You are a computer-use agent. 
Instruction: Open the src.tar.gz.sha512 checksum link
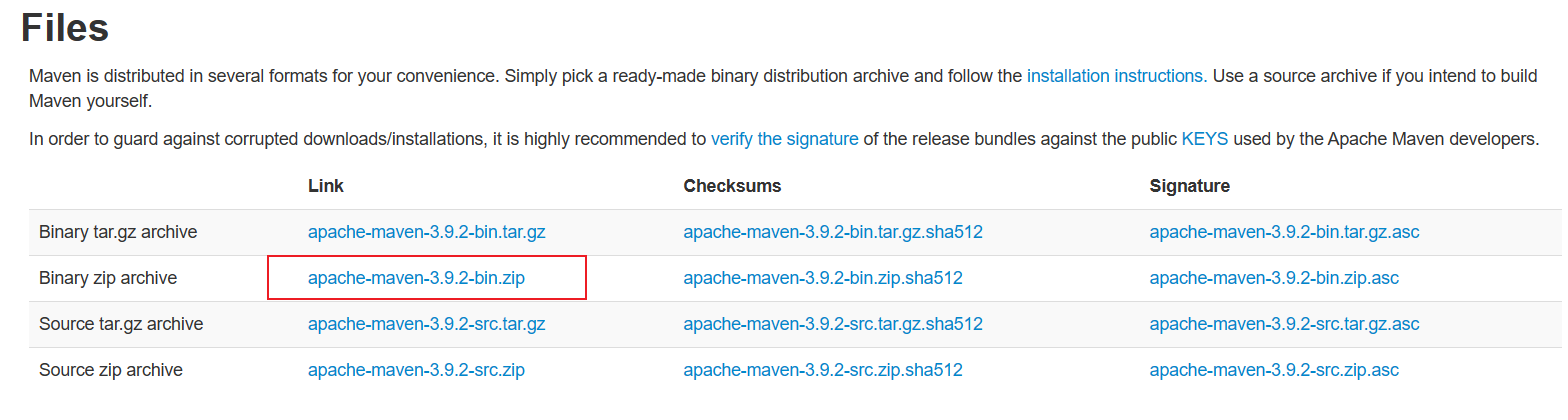(x=833, y=324)
